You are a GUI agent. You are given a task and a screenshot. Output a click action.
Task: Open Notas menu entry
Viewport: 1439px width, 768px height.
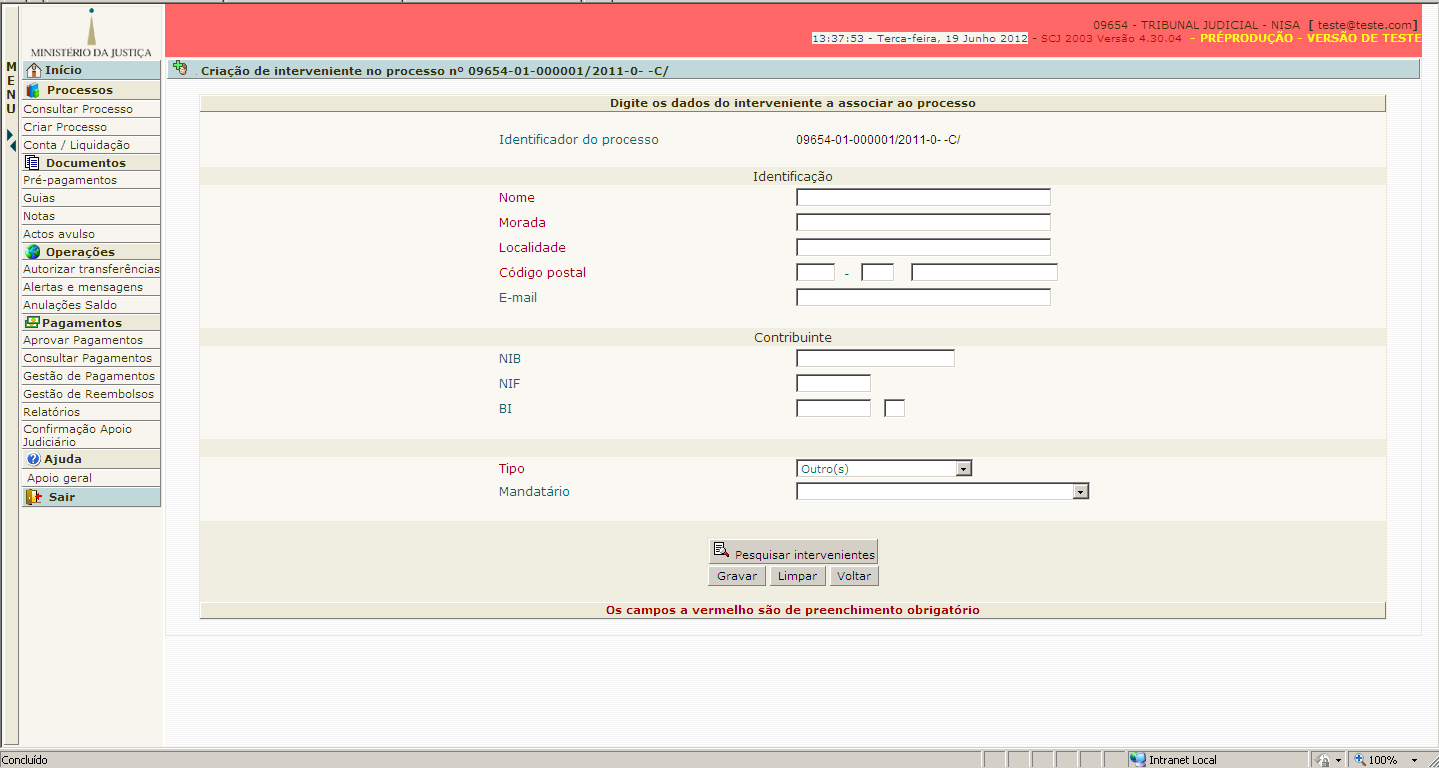click(39, 216)
